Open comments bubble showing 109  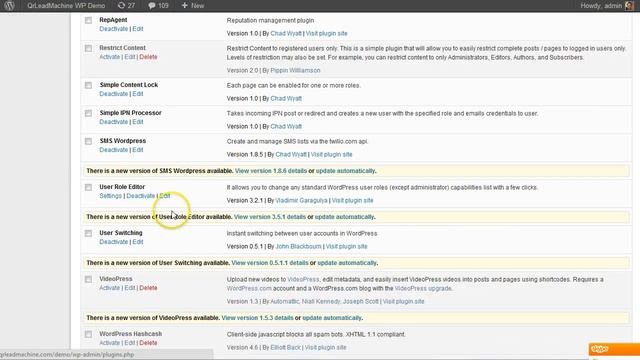coord(158,6)
